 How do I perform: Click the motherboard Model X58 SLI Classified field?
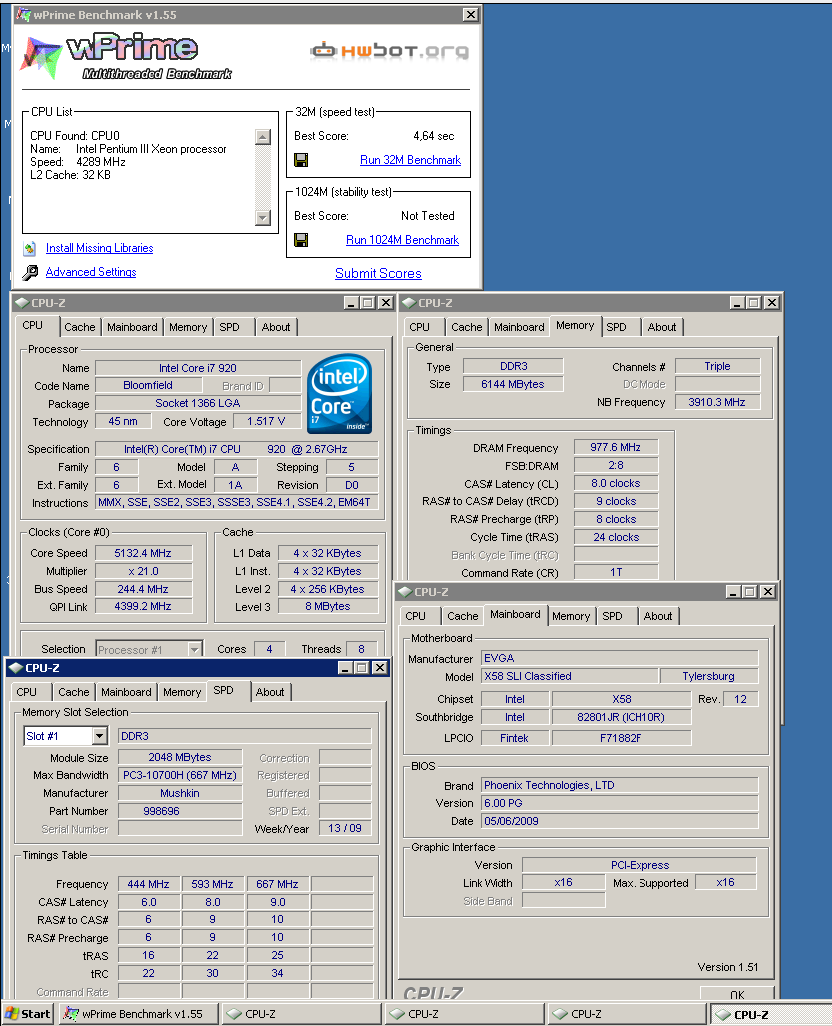[569, 676]
